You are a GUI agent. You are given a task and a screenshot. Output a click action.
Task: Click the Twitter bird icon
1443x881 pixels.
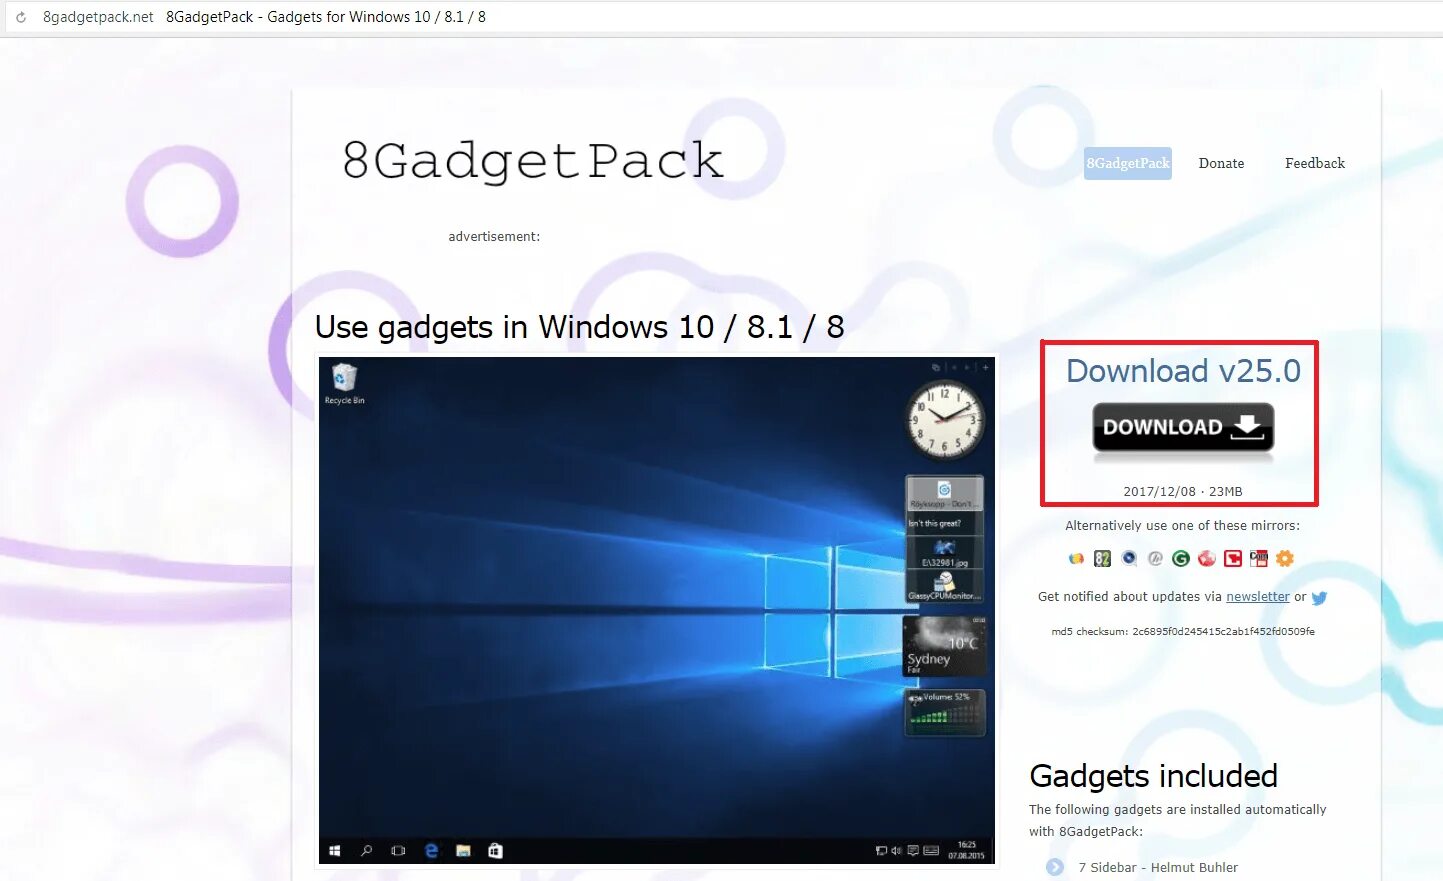click(x=1319, y=598)
